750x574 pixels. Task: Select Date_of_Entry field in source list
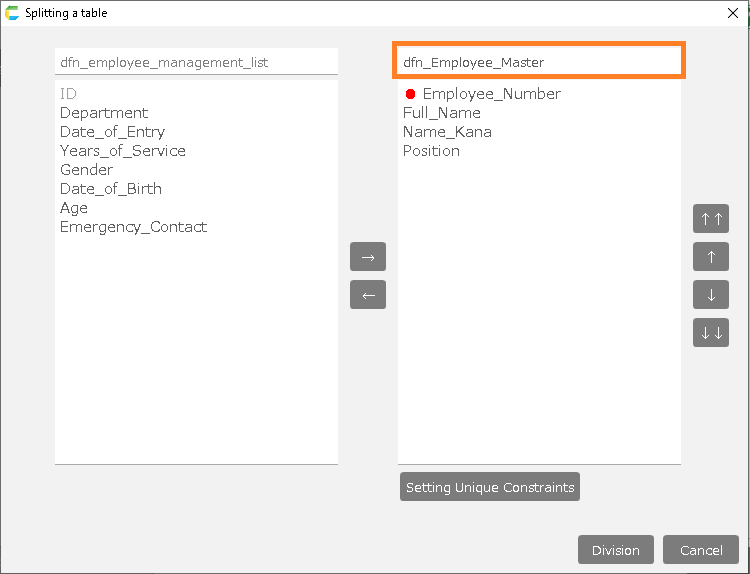pos(112,132)
